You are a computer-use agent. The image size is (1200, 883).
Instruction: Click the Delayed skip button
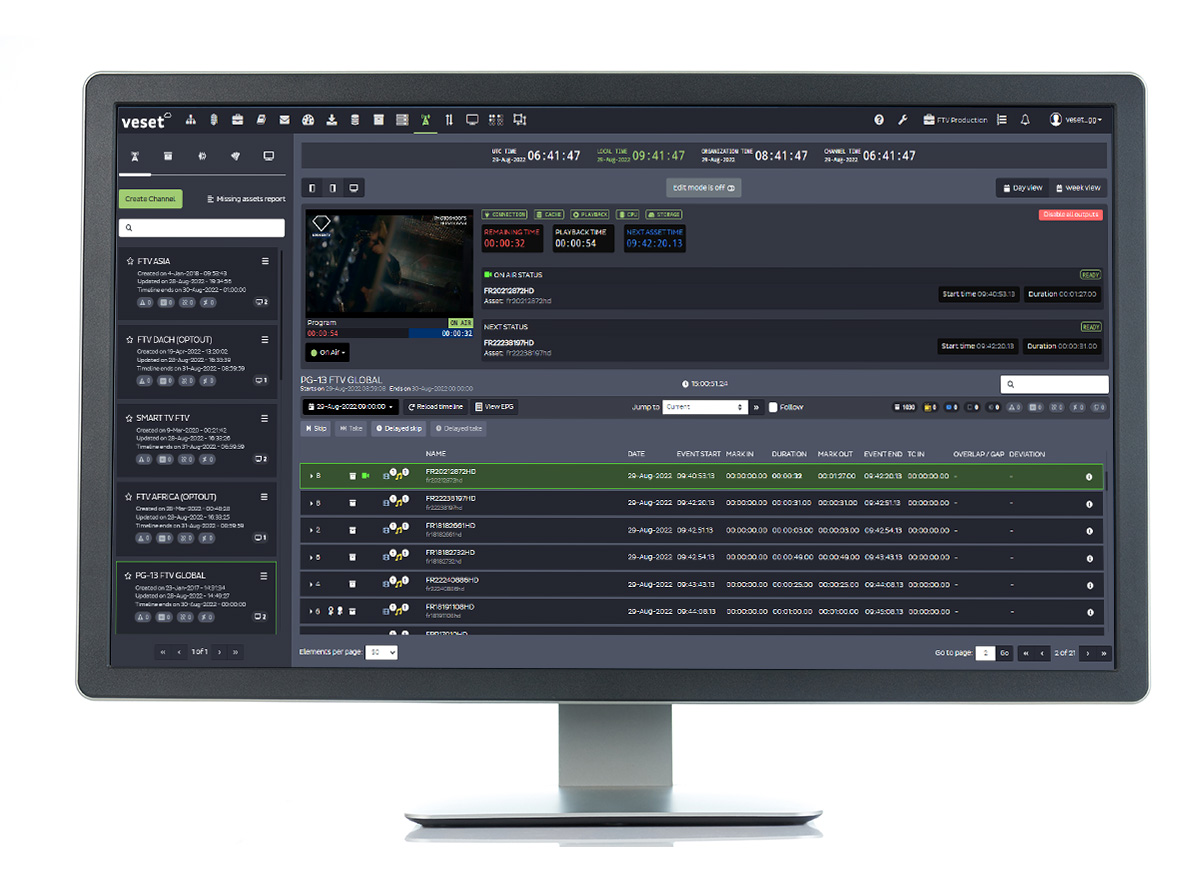click(x=398, y=428)
